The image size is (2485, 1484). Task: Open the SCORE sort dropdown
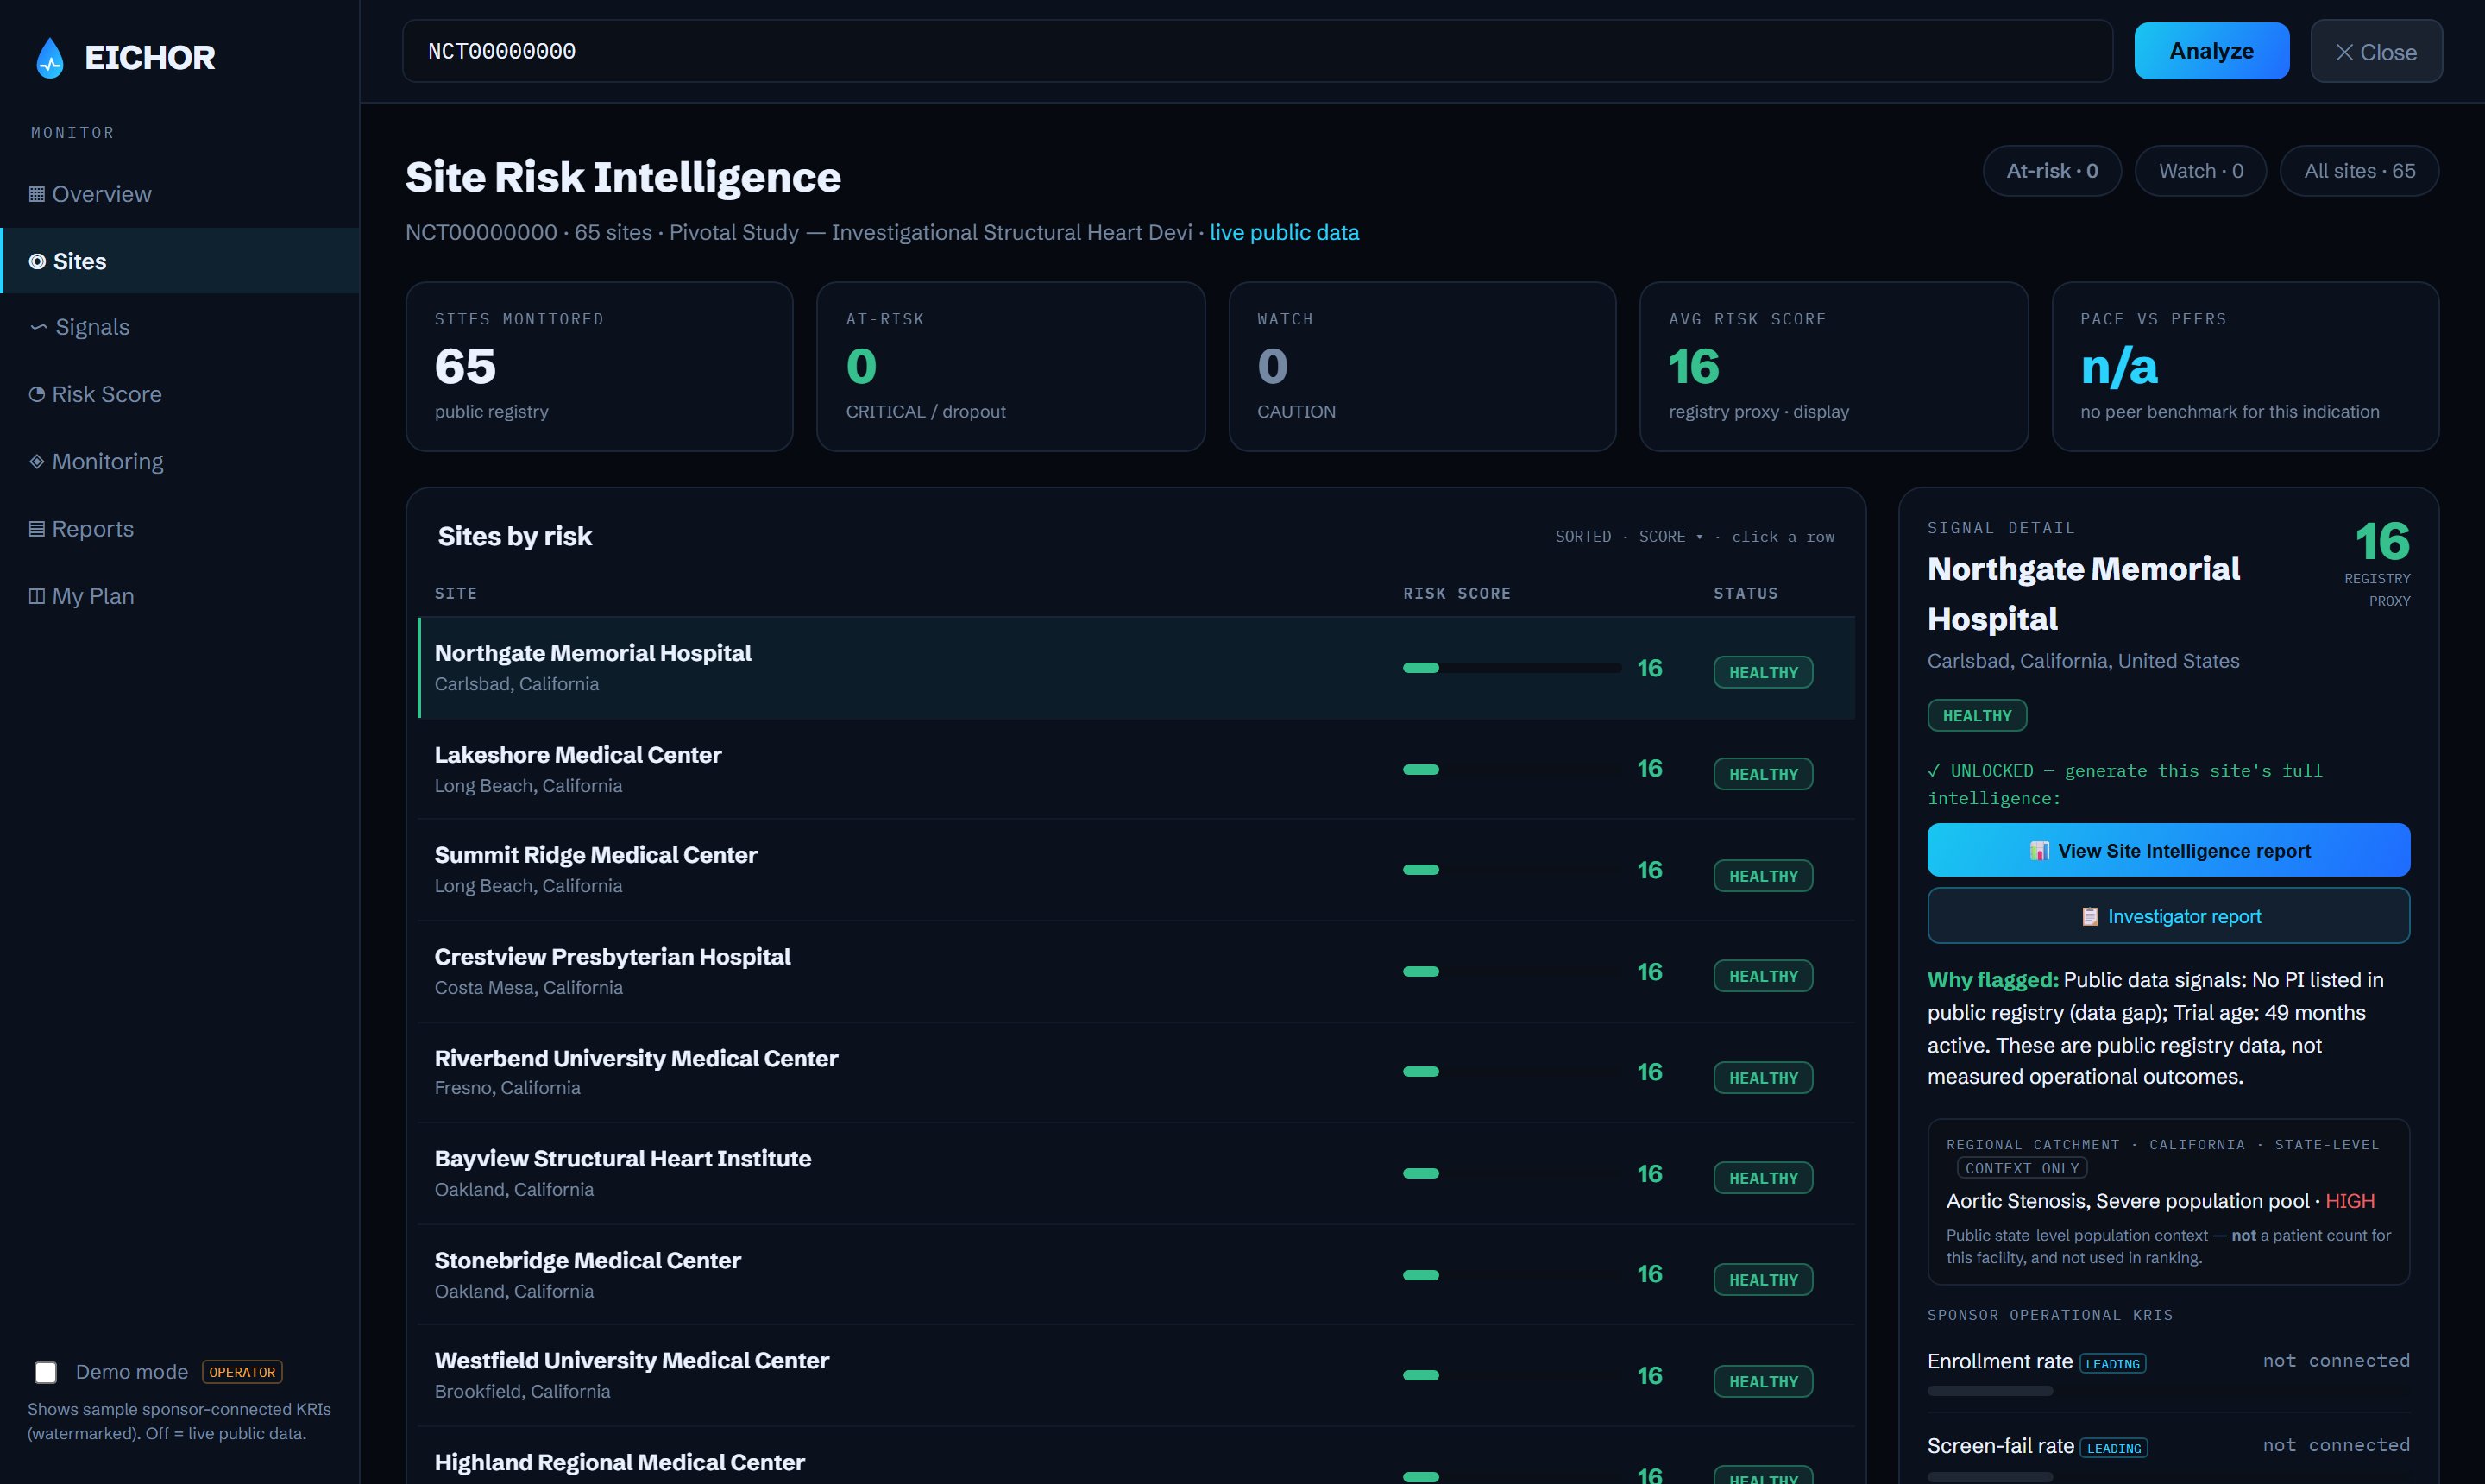click(x=1670, y=537)
